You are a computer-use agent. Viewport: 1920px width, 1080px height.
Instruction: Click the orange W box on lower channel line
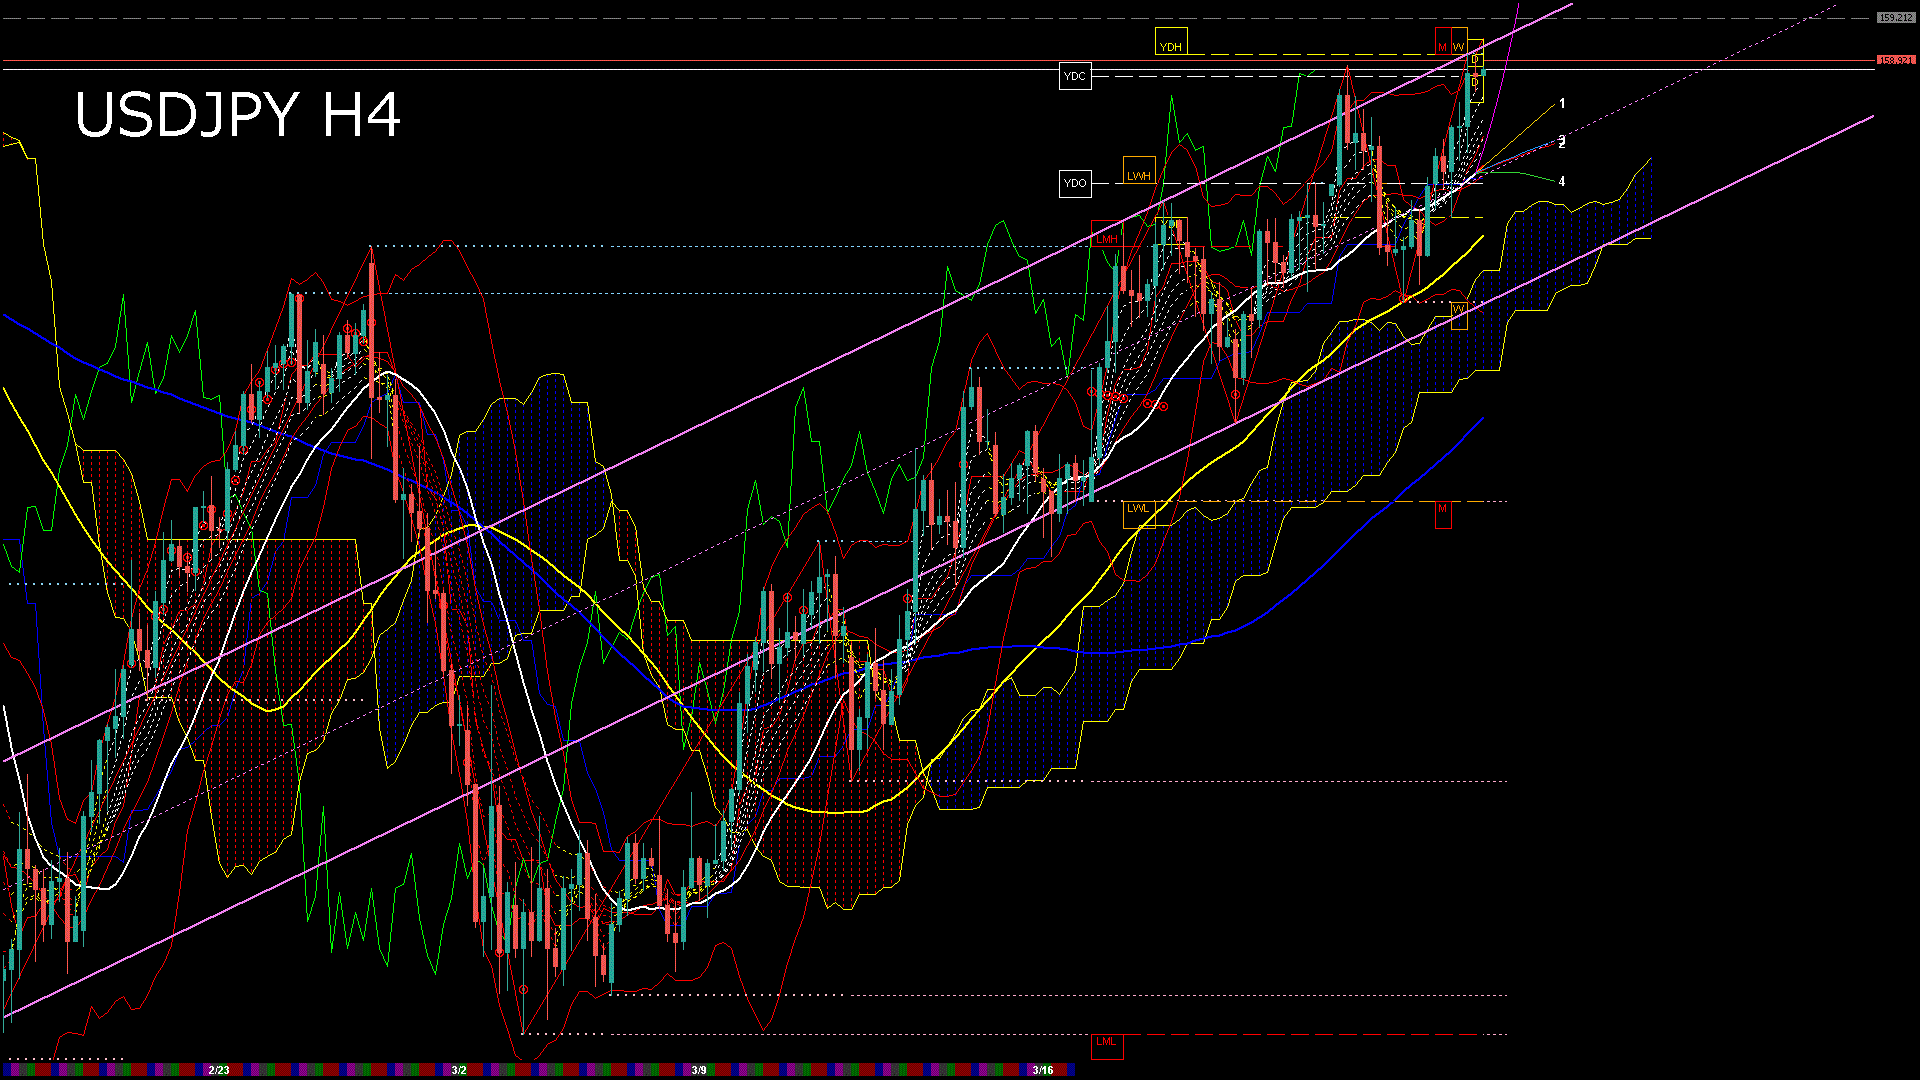coord(1459,312)
